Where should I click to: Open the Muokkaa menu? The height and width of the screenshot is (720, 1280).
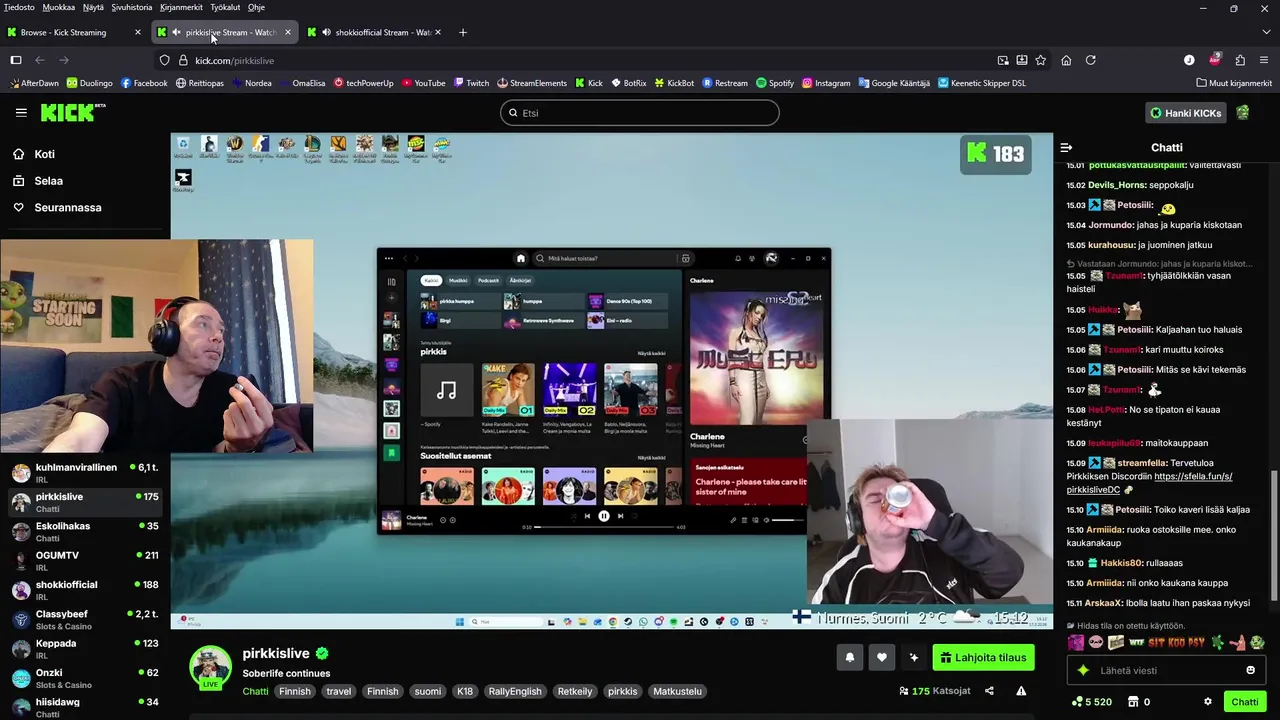(59, 7)
